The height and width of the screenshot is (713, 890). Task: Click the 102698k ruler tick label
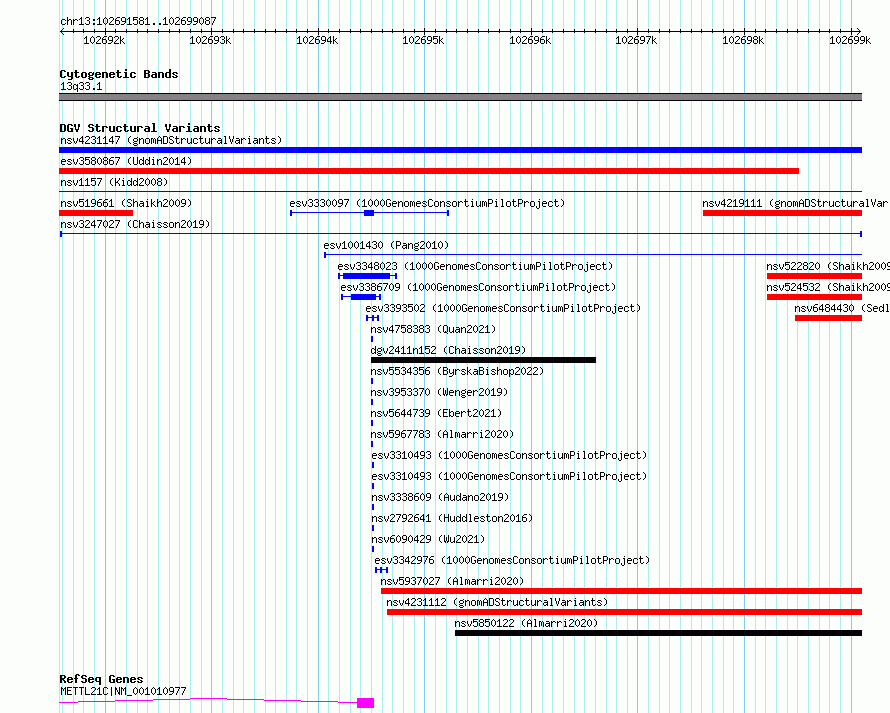coord(743,40)
